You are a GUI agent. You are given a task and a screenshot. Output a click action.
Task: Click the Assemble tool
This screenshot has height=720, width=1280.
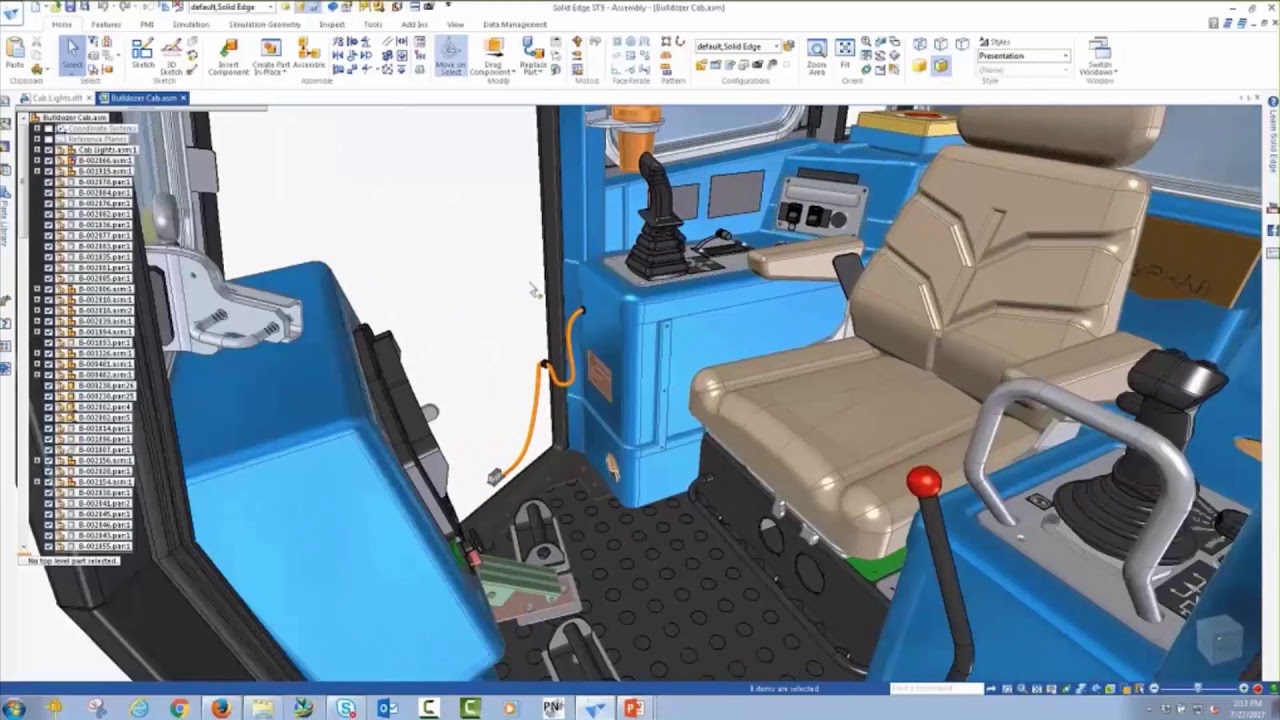click(x=309, y=54)
